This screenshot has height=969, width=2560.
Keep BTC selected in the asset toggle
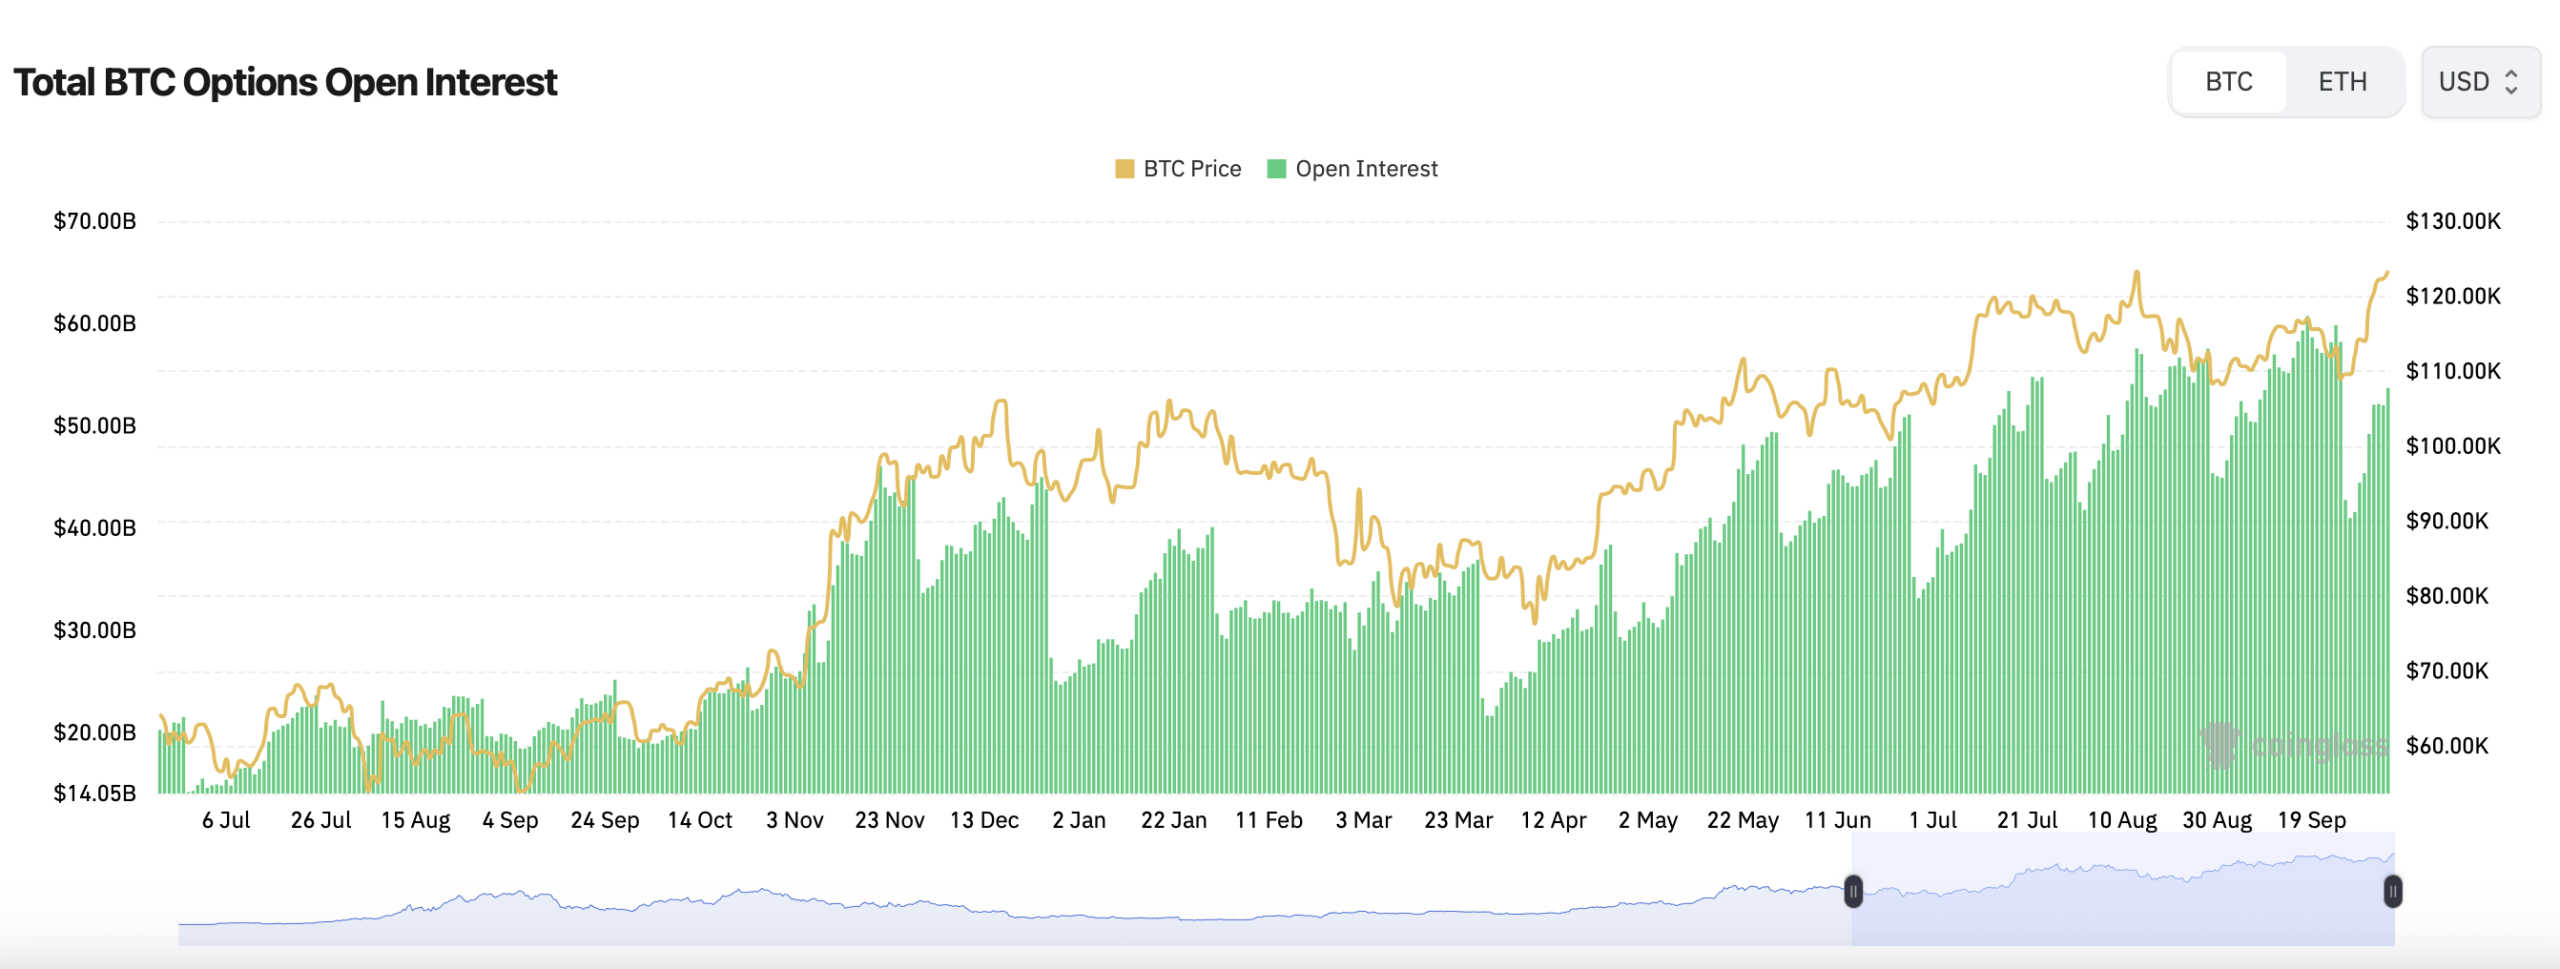coord(2230,81)
